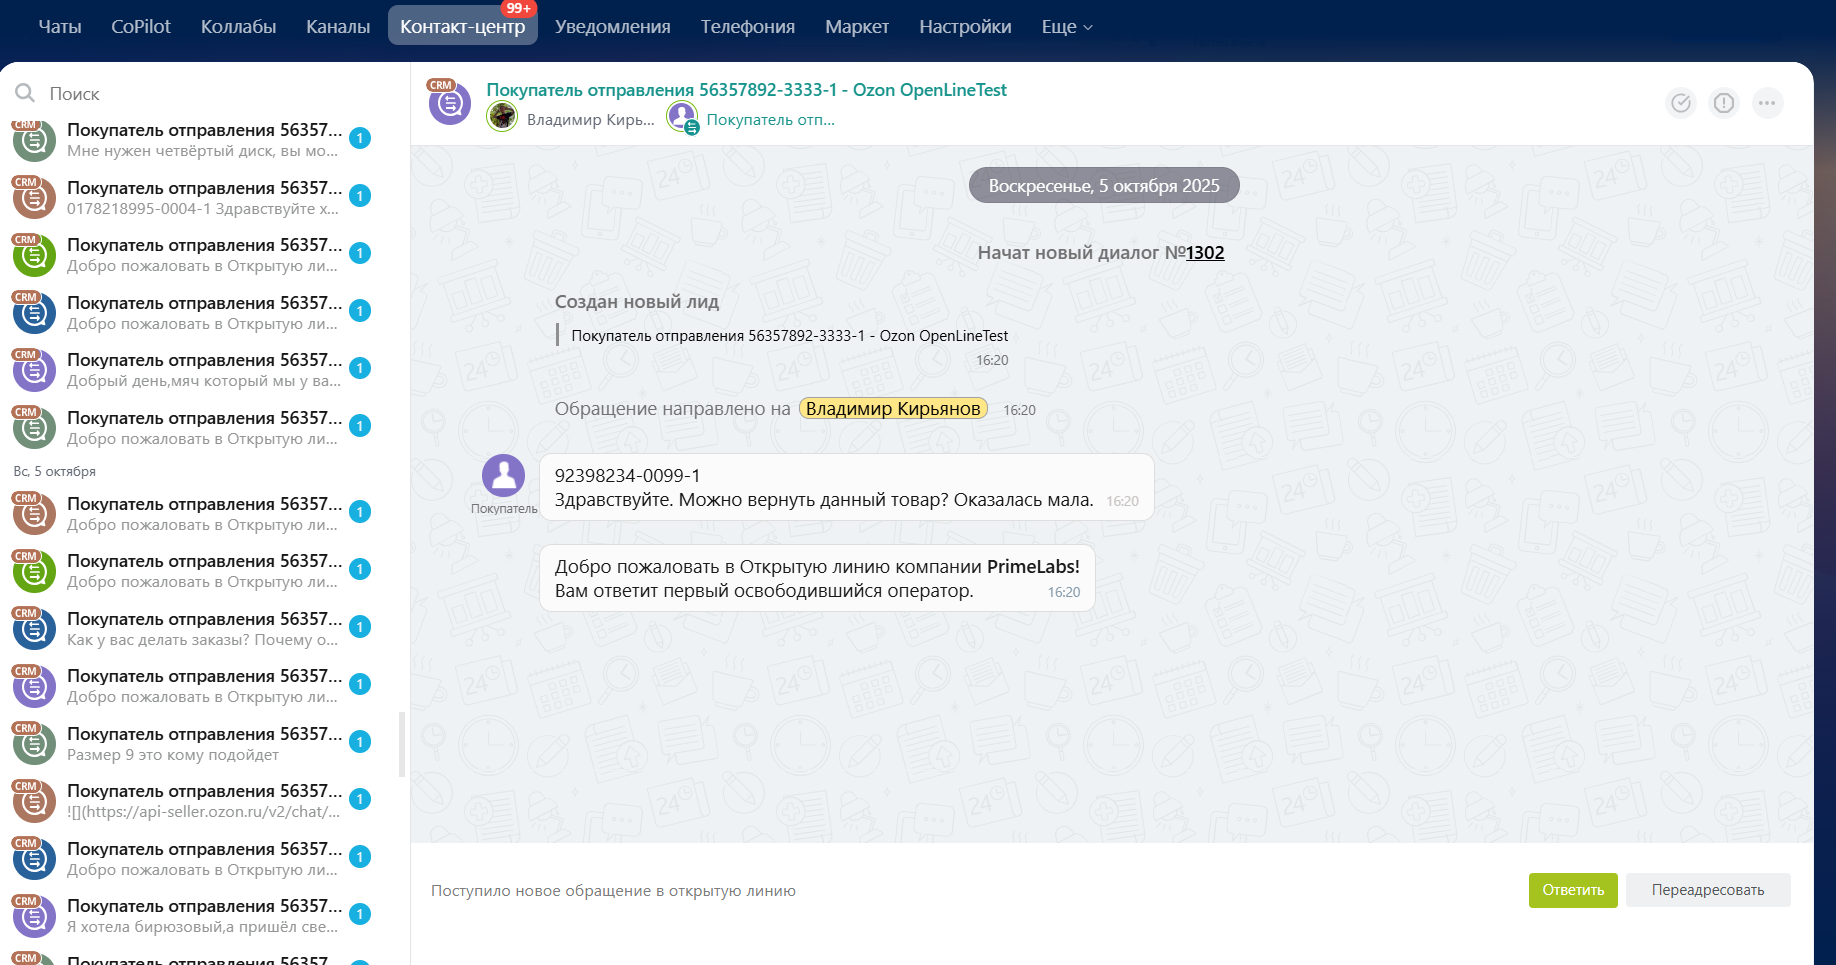Click the Переадресовать button
This screenshot has width=1836, height=965.
coord(1707,890)
